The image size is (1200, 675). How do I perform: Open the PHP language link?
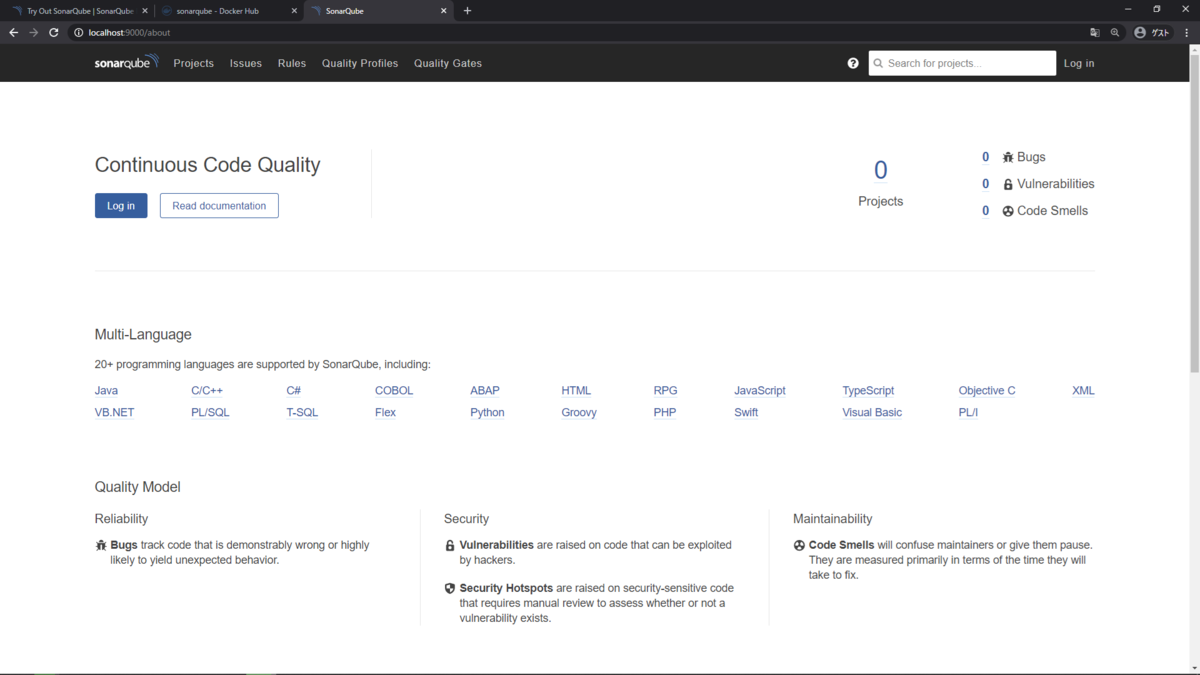click(665, 412)
